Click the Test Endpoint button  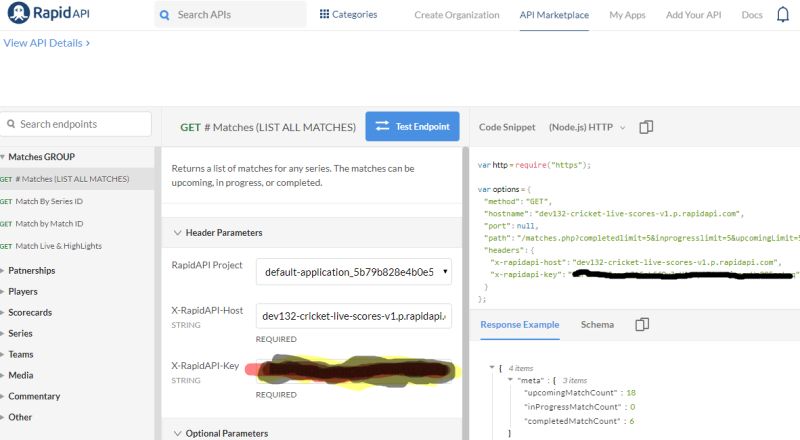point(412,126)
